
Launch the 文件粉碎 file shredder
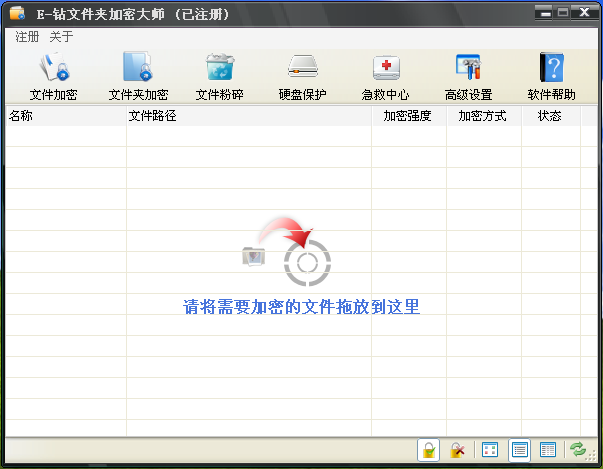[220, 77]
